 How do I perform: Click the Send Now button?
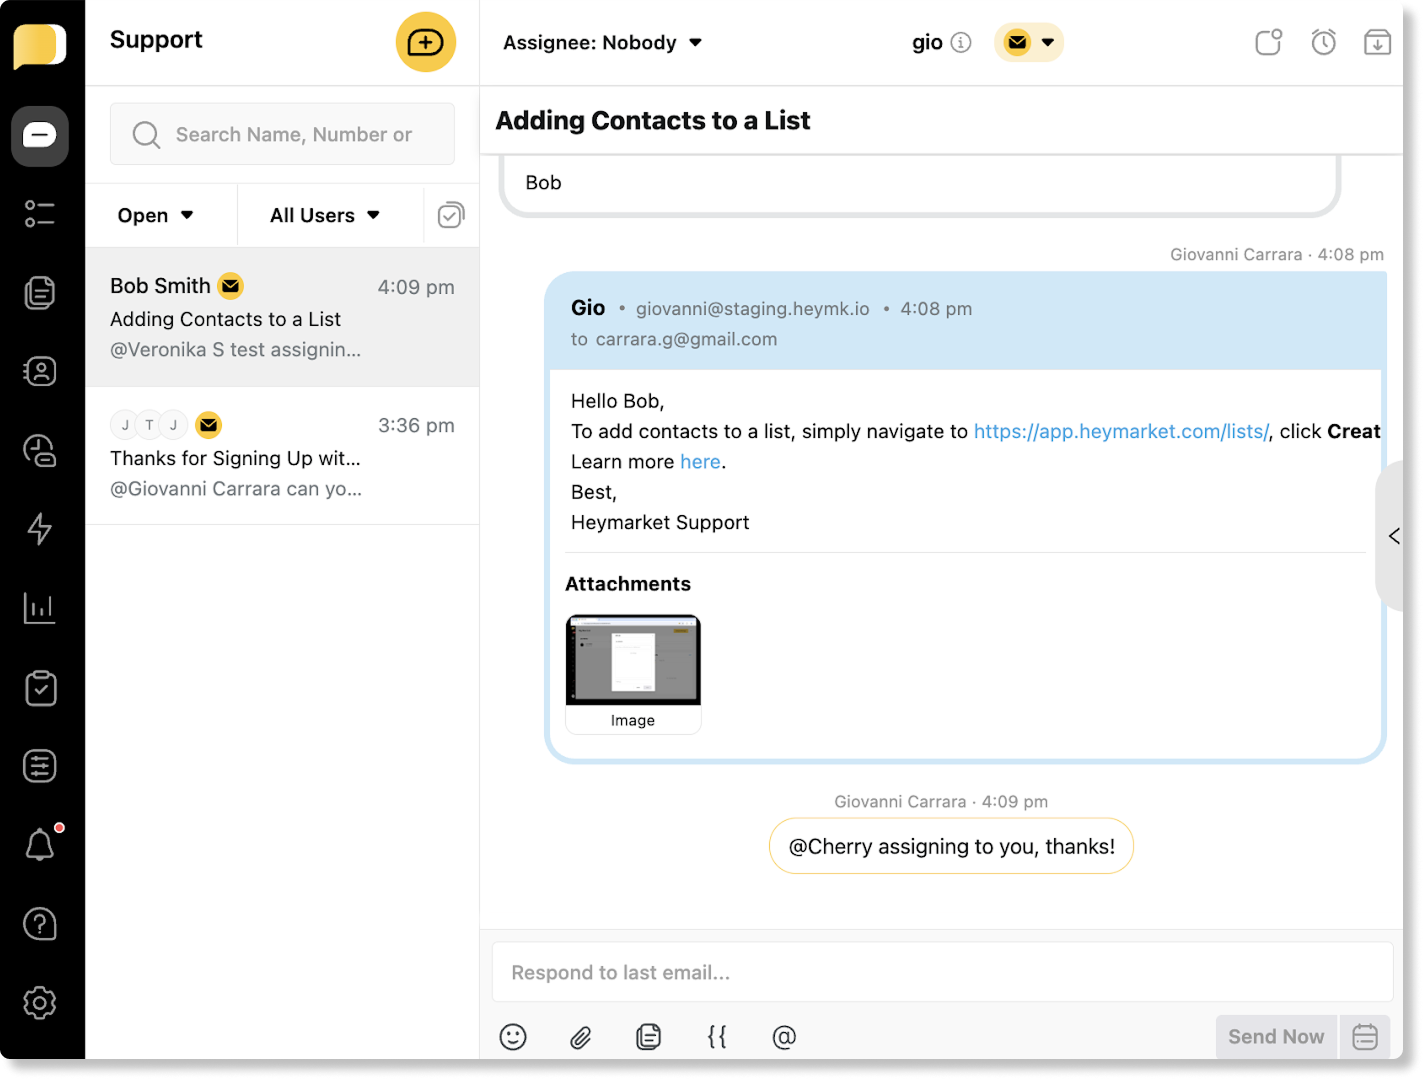[1275, 1037]
